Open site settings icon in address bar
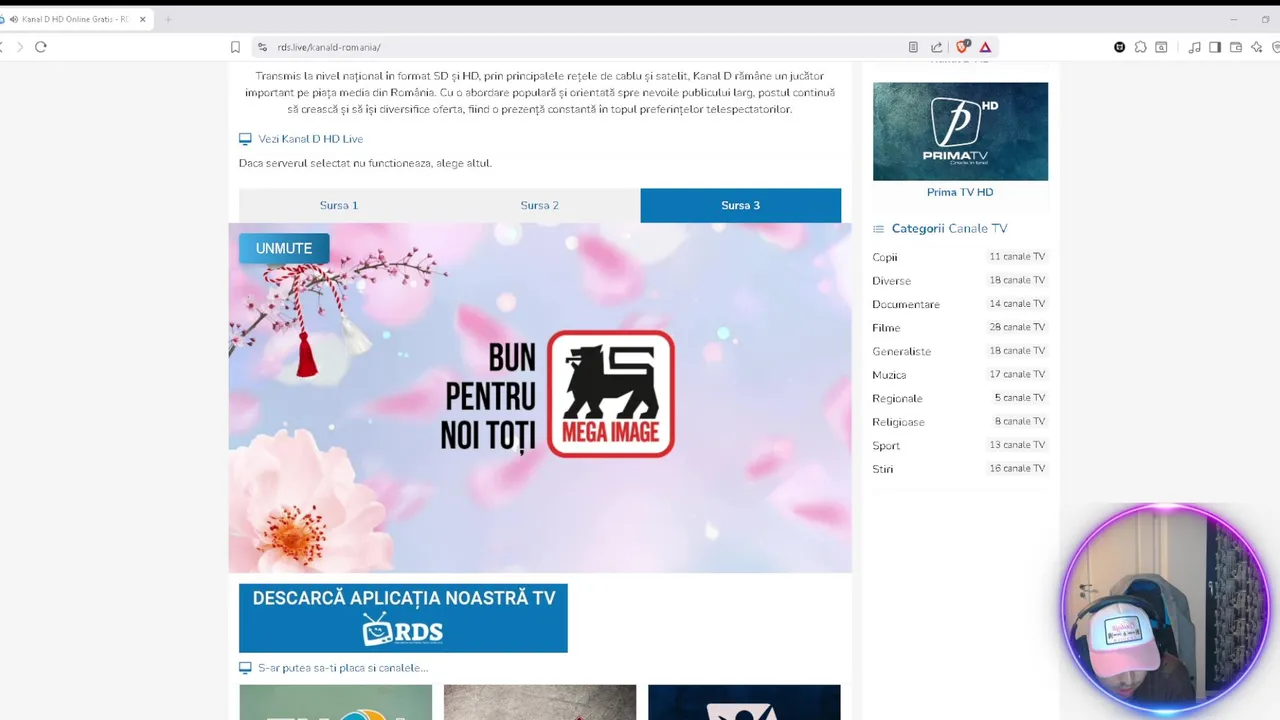Image resolution: width=1280 pixels, height=720 pixels. pos(262,47)
